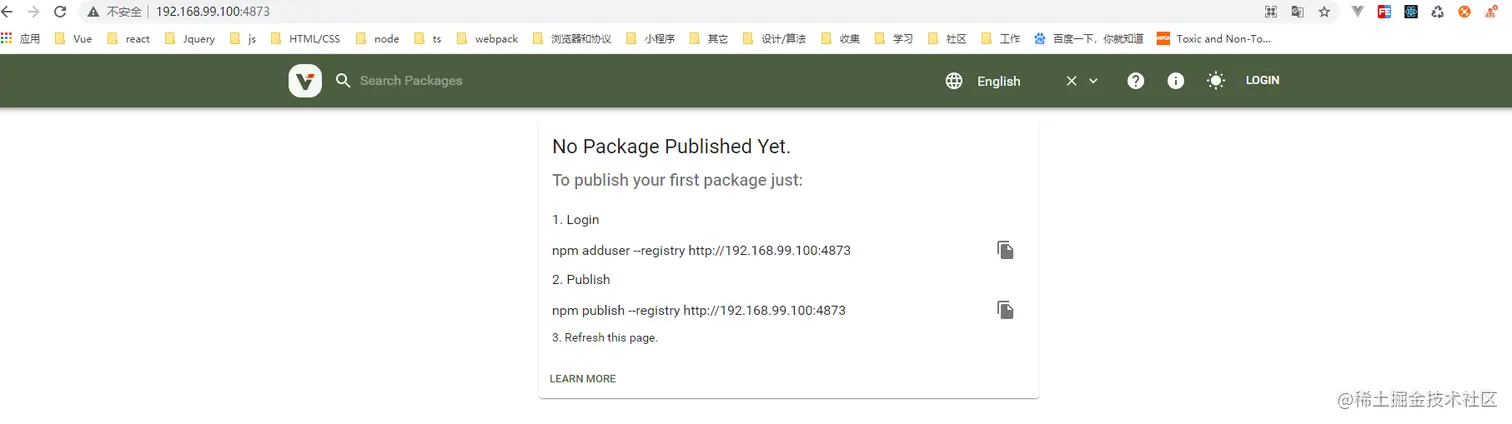Image resolution: width=1512 pixels, height=424 pixels.
Task: Open the 社区 bookmarks folder
Action: point(946,39)
